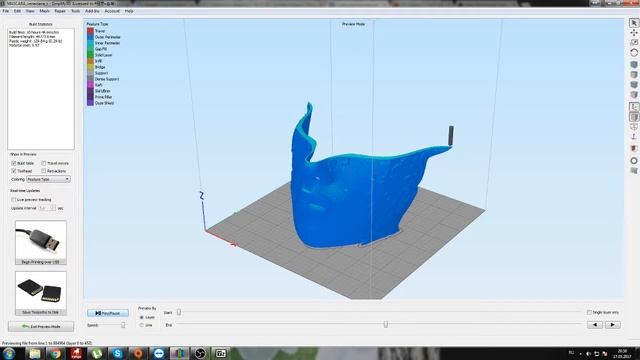Click the End layer slider handle
The height and width of the screenshot is (360, 640).
pyautogui.click(x=385, y=324)
